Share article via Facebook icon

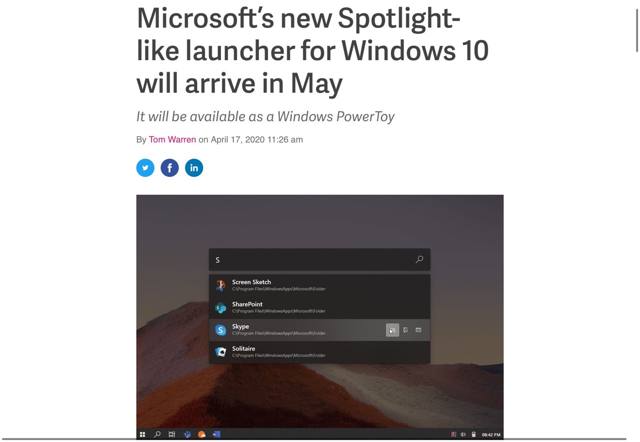(x=170, y=168)
